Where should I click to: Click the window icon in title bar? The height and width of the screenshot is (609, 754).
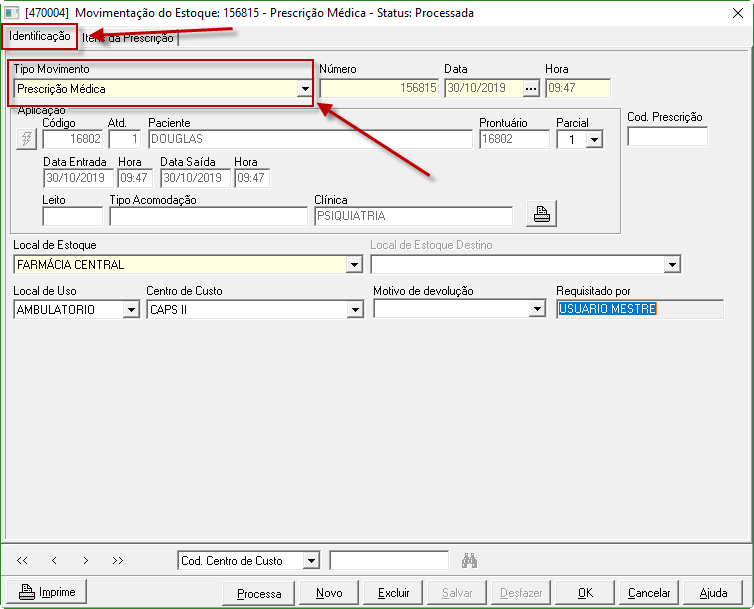12,13
